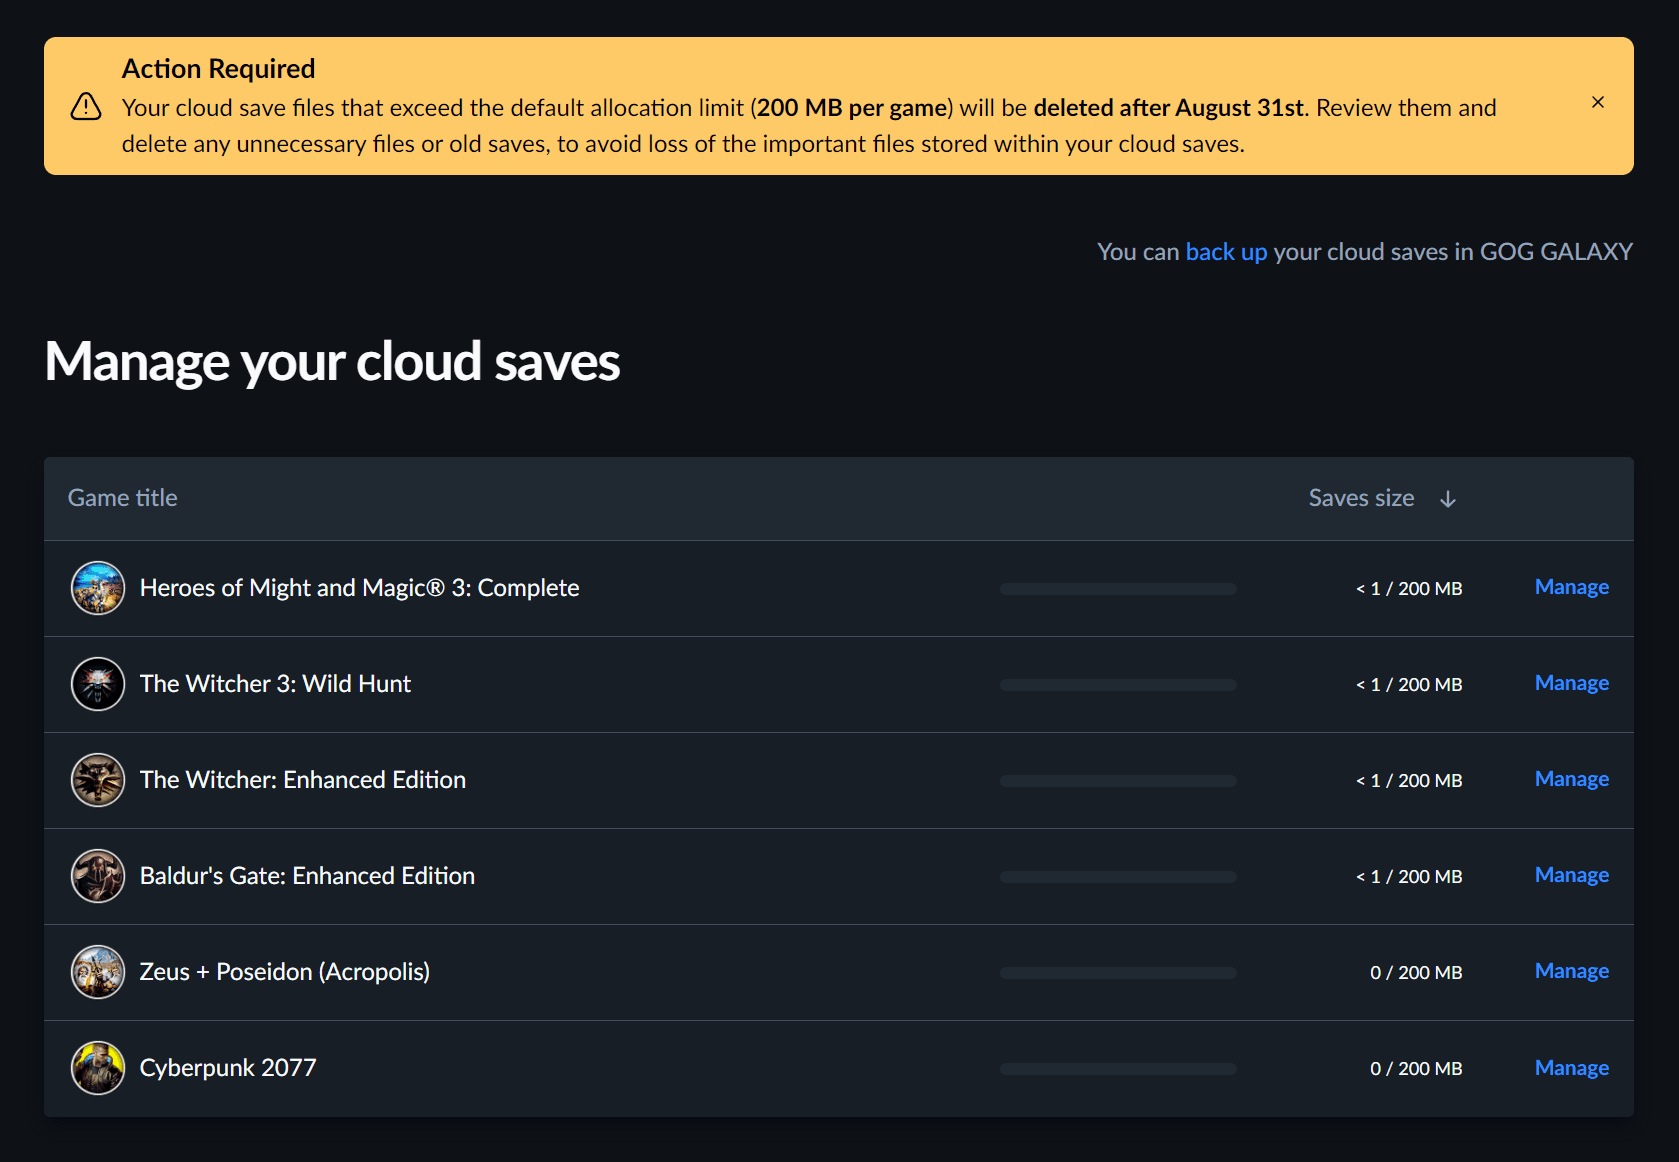Click The Witcher: Enhanced Edition game icon

(98, 780)
